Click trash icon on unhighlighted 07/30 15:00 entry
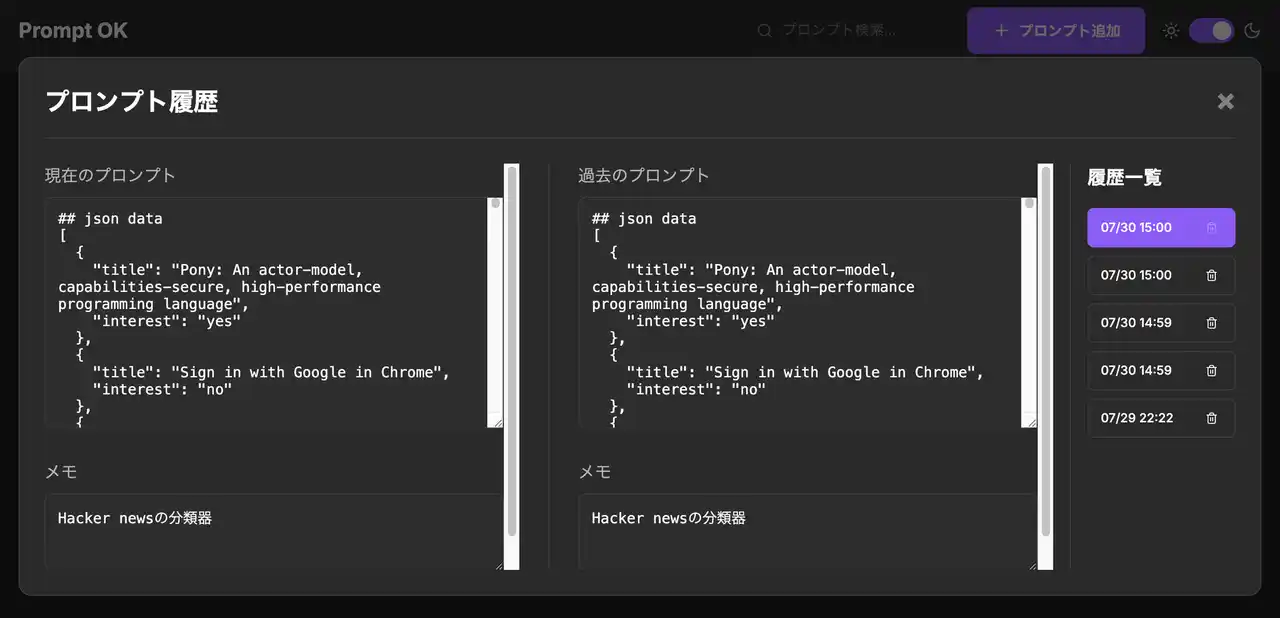Viewport: 1280px width, 618px height. 1211,275
